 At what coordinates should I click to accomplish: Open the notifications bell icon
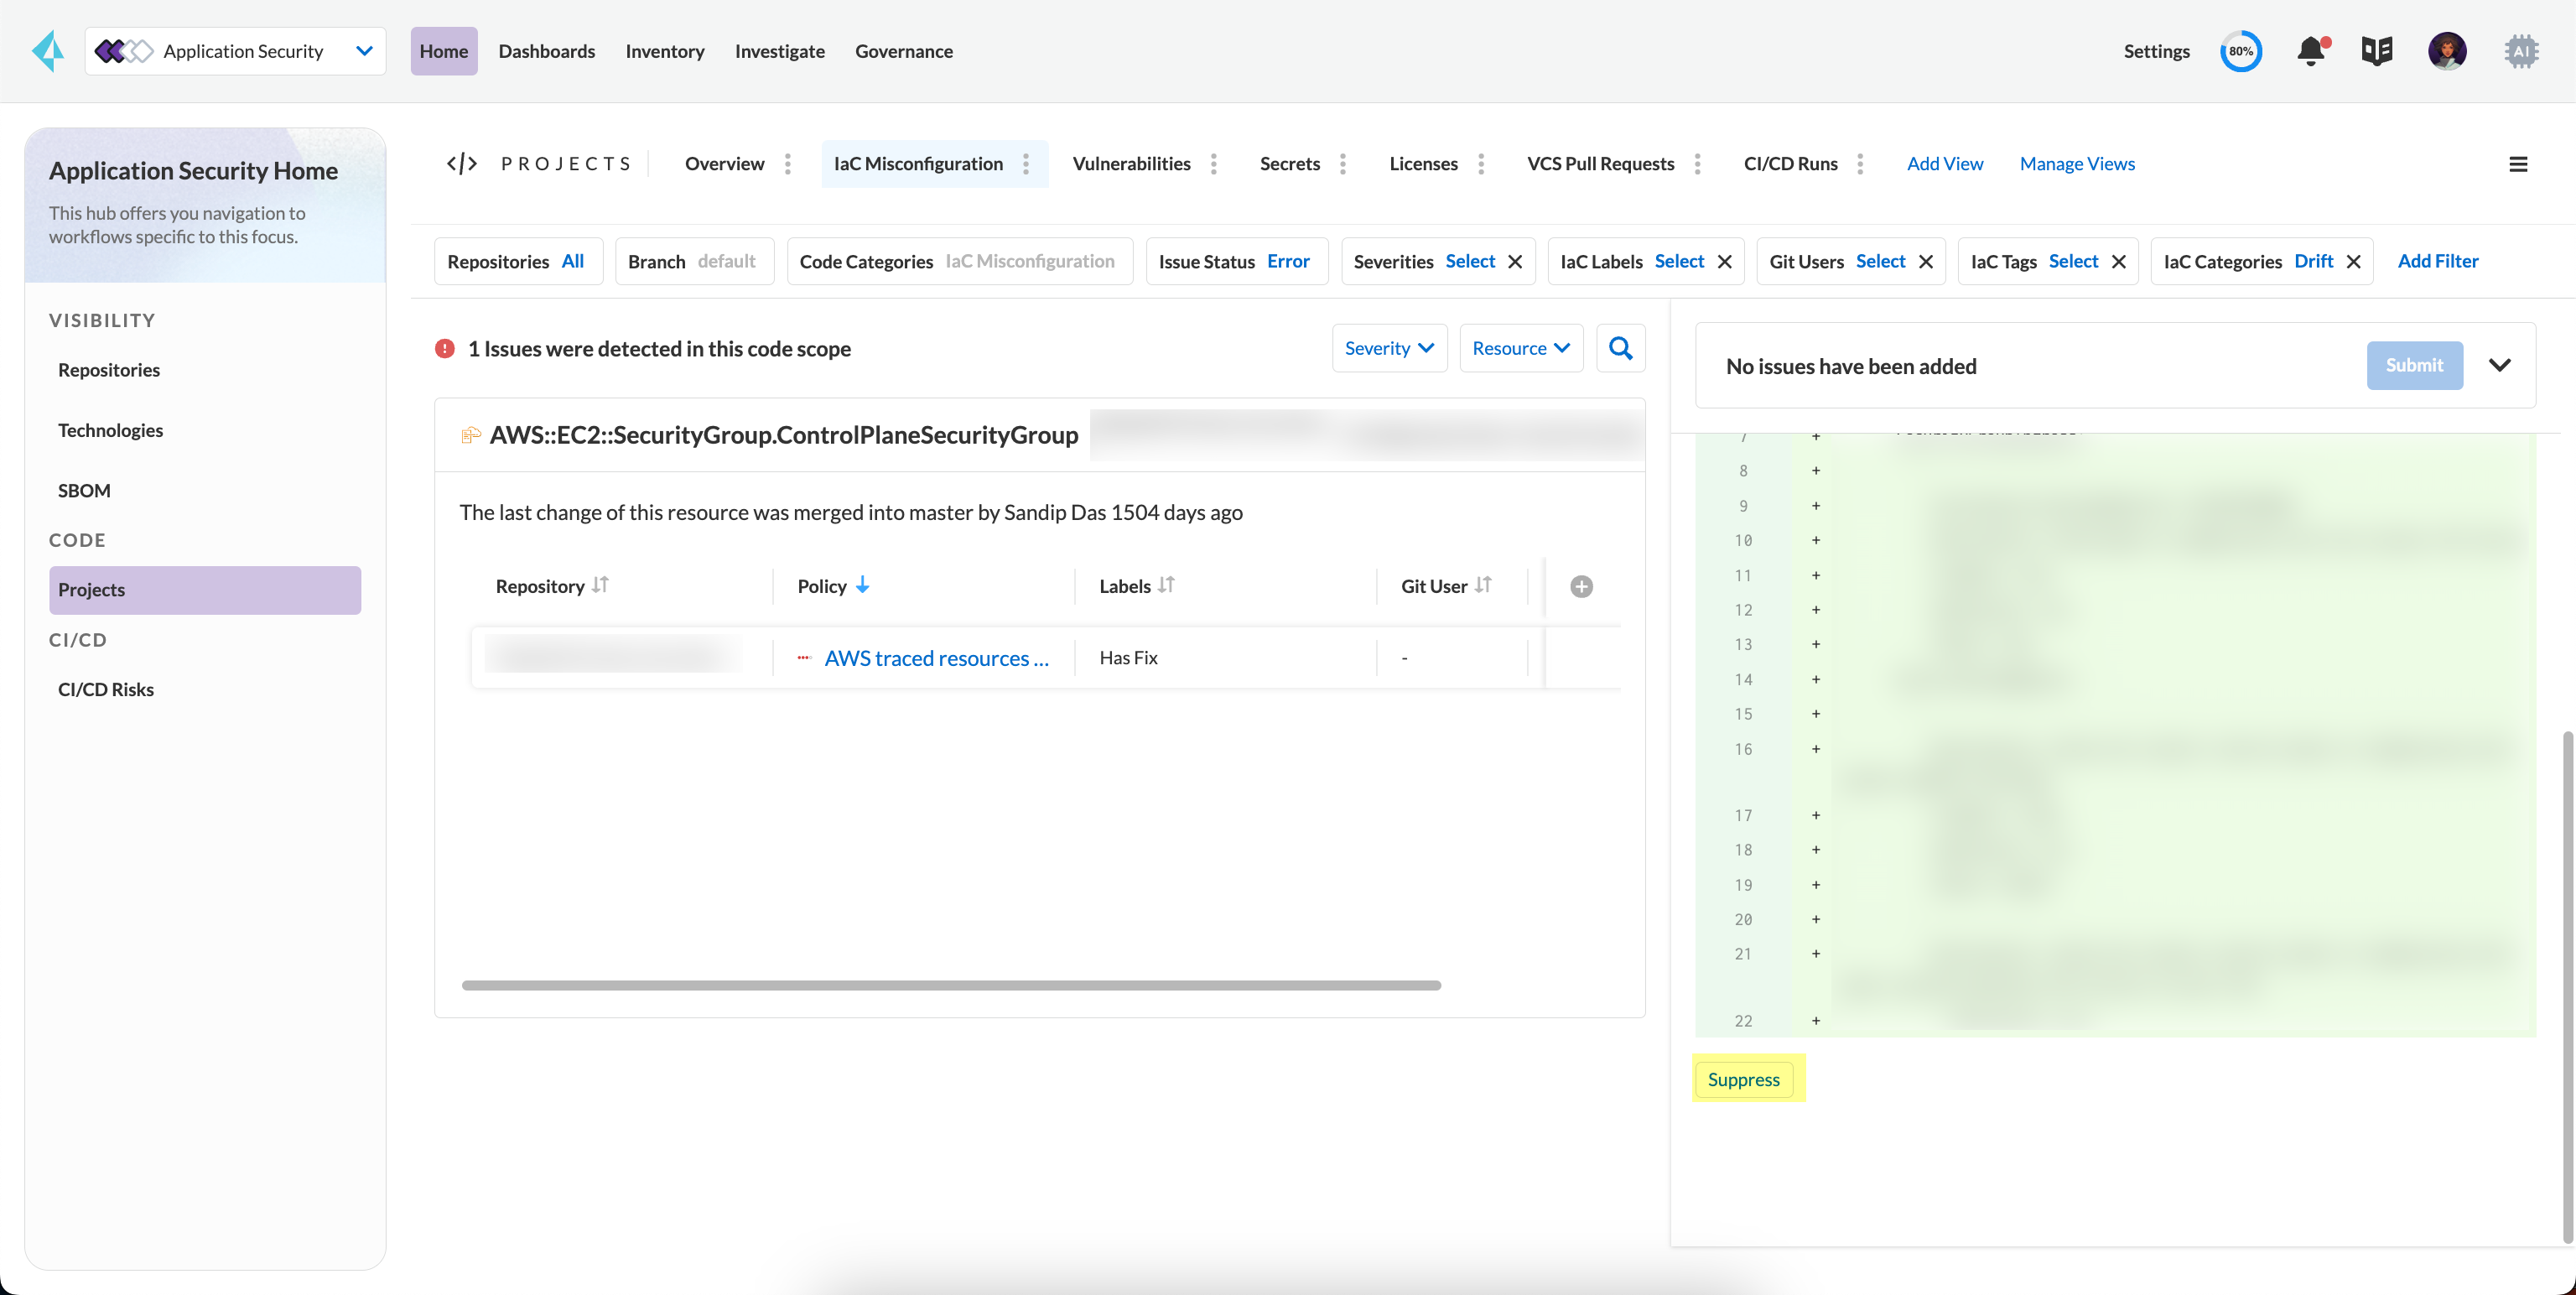pos(2311,51)
